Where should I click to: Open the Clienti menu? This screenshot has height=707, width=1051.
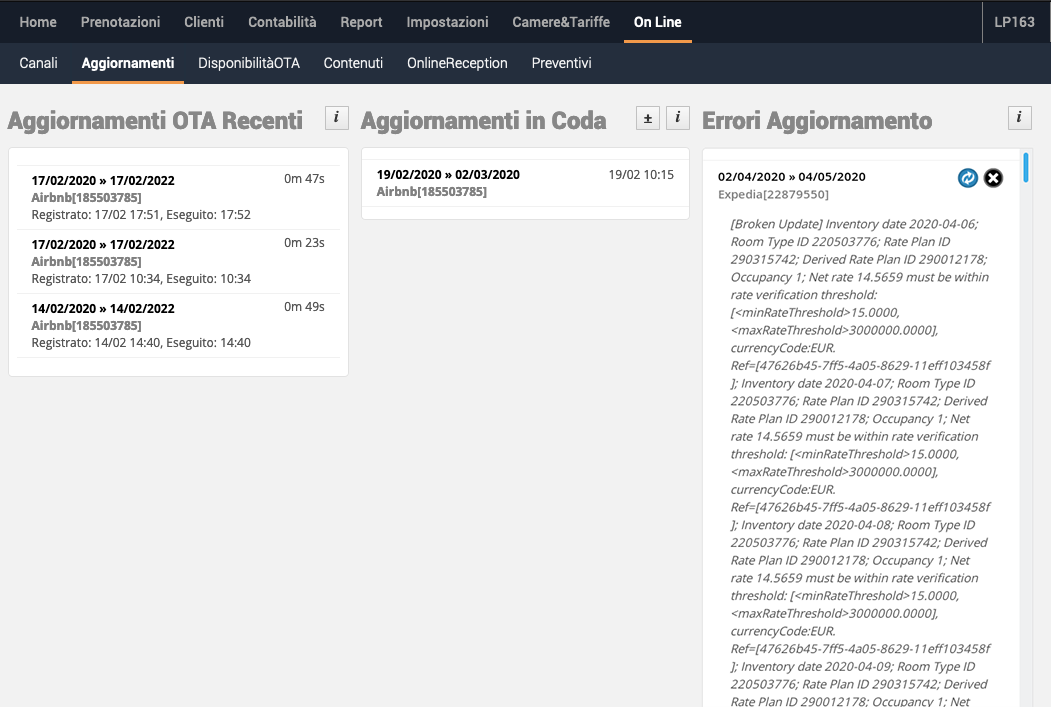pyautogui.click(x=204, y=22)
